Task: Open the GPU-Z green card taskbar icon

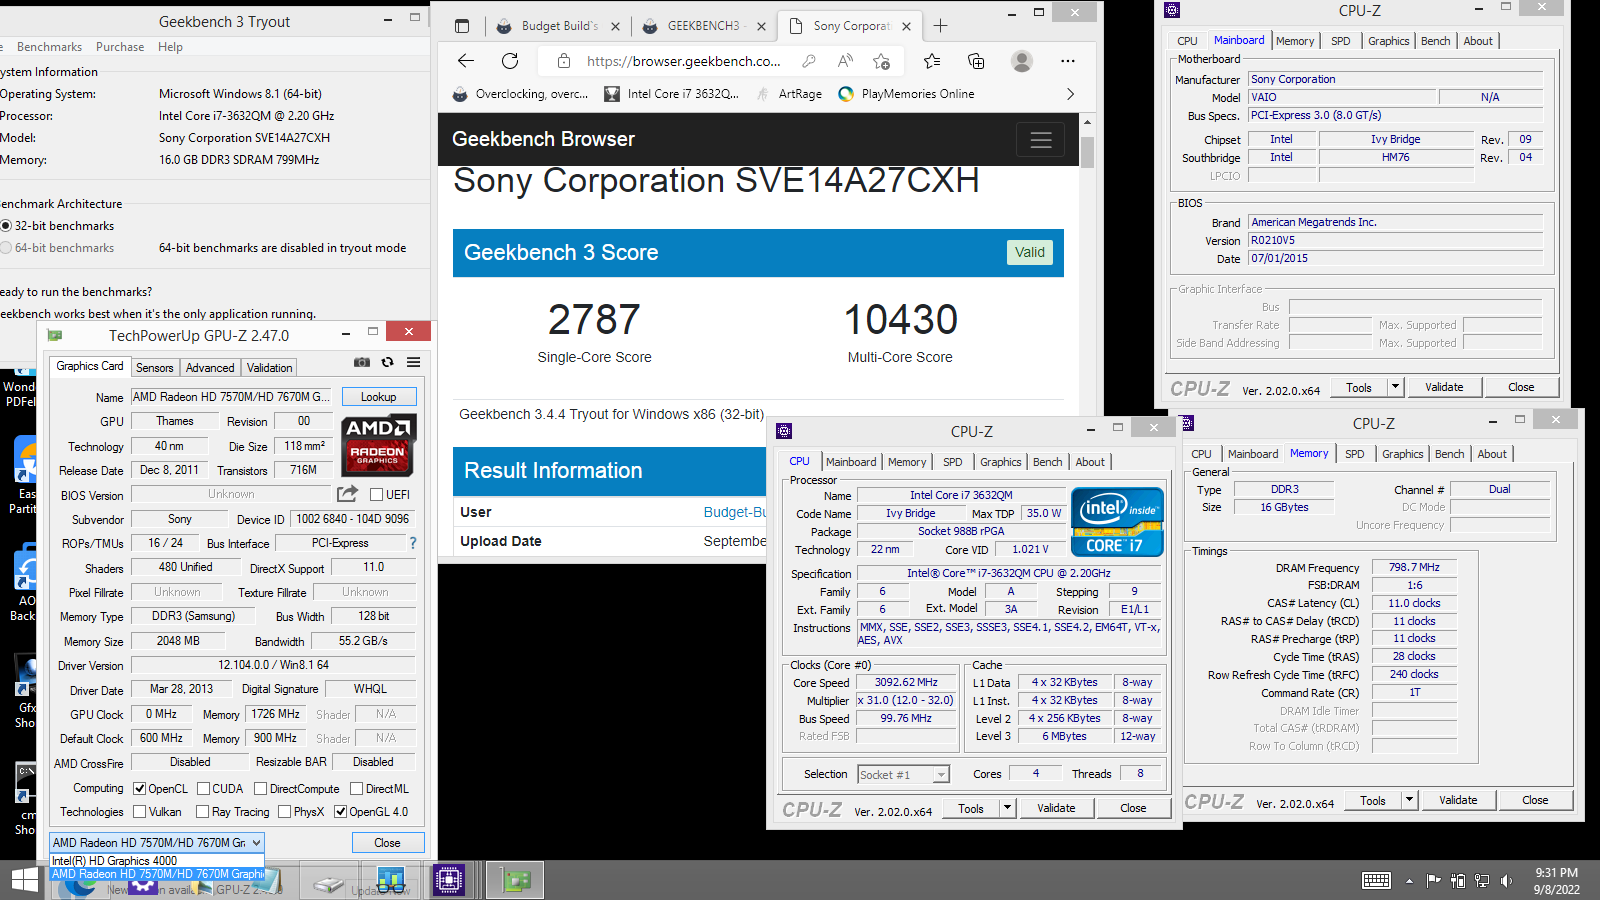Action: point(516,880)
